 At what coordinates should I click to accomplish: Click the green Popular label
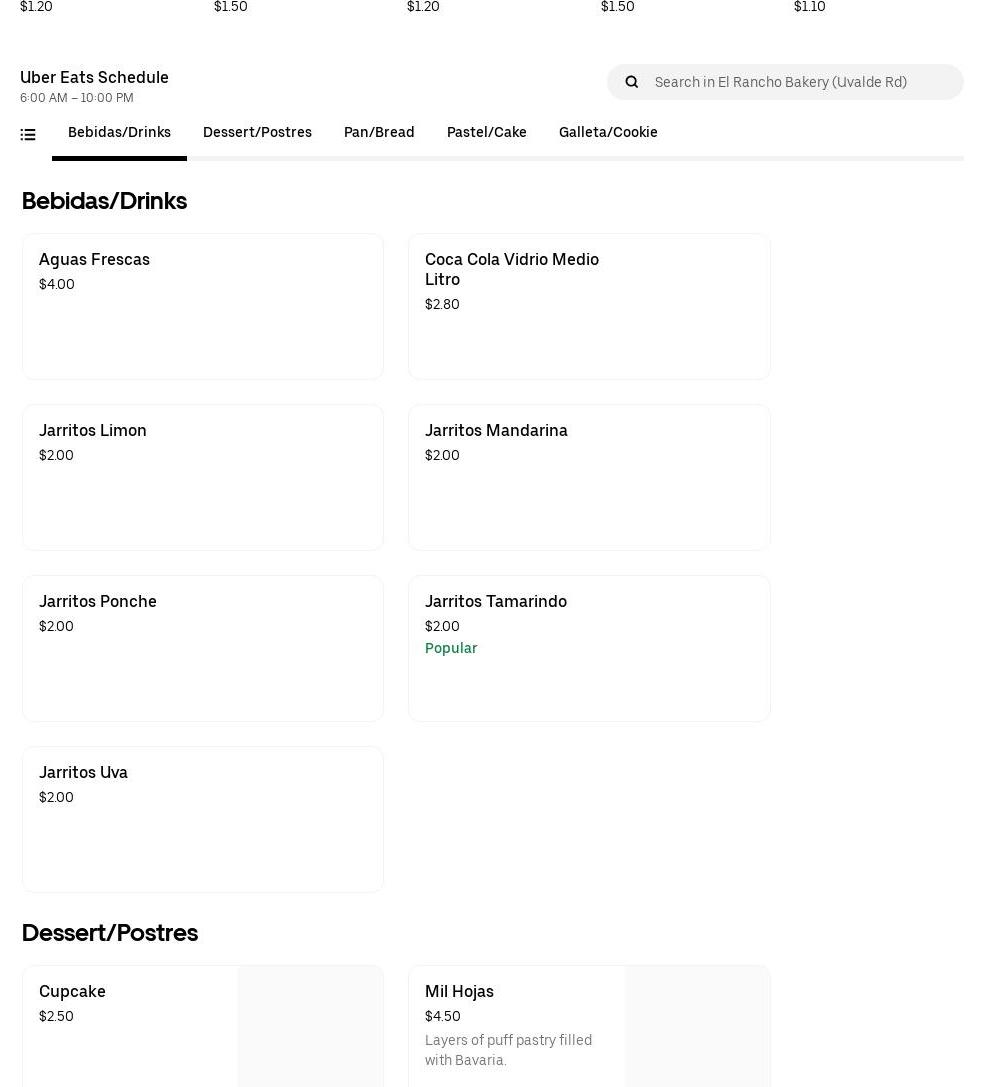(451, 648)
